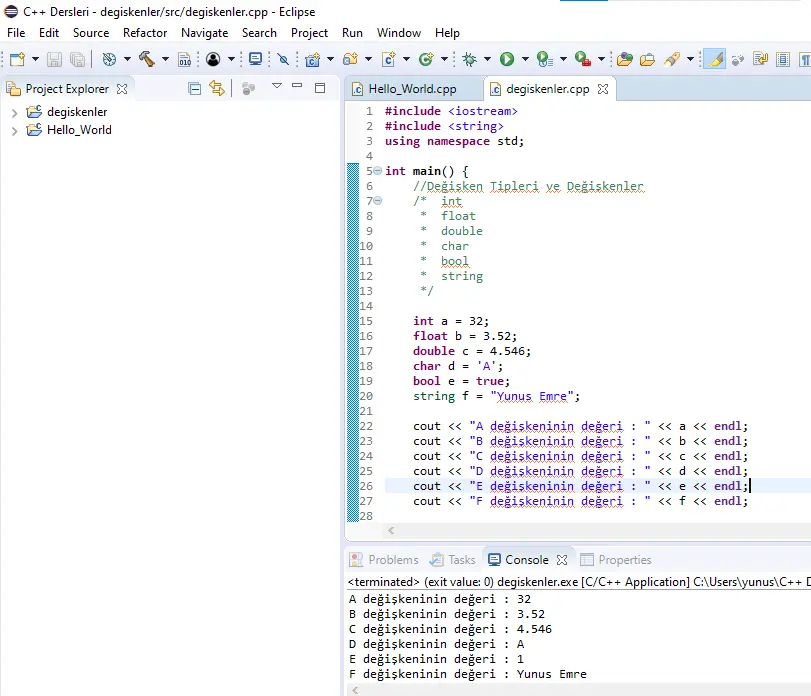The width and height of the screenshot is (811, 696).
Task: Open the Refactor menu
Action: pos(145,33)
